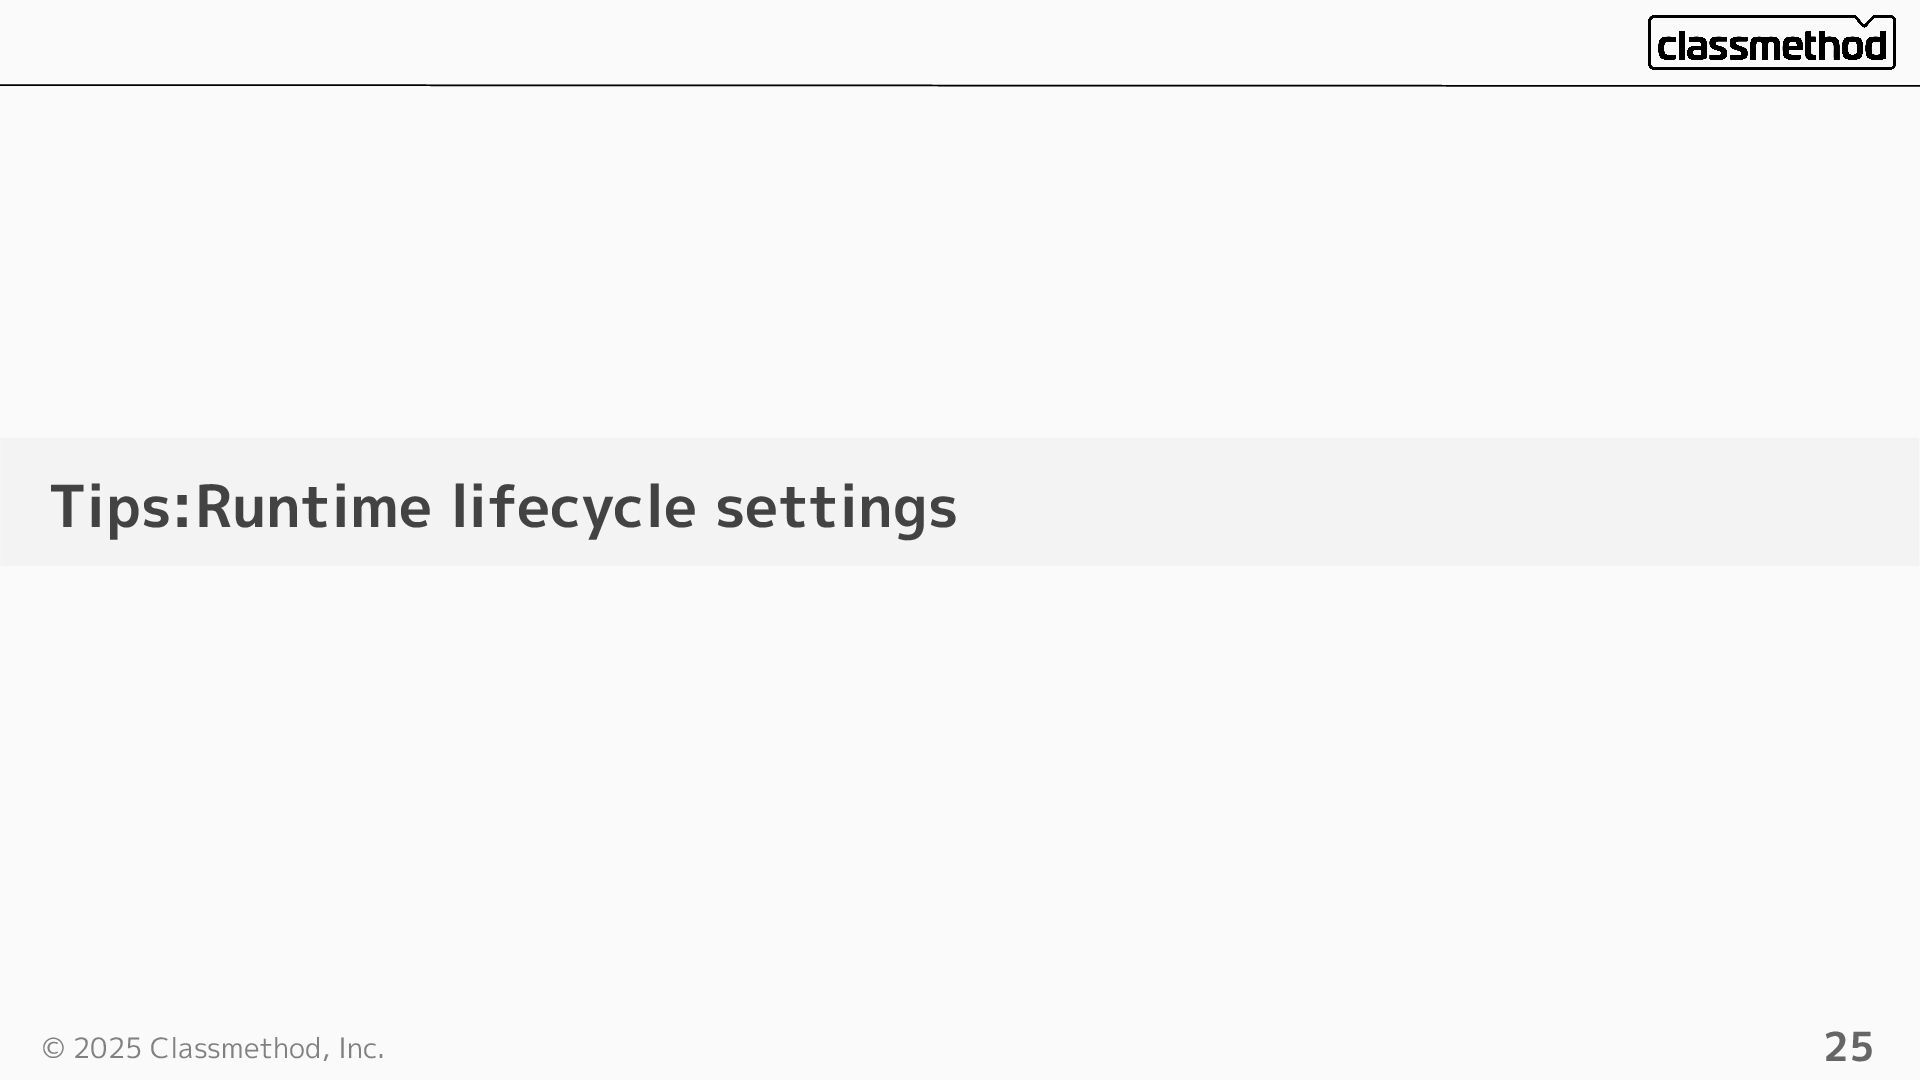Screen dimensions: 1920x1080
Task: Click the © symbol in the footer
Action: pyautogui.click(x=53, y=1048)
